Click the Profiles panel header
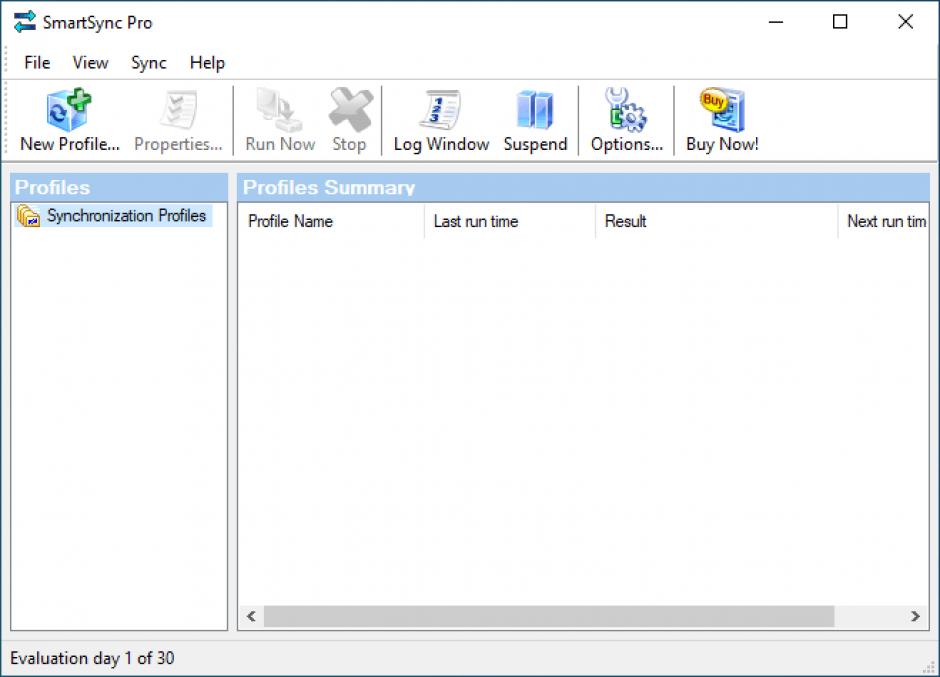This screenshot has width=940, height=677. 119,188
